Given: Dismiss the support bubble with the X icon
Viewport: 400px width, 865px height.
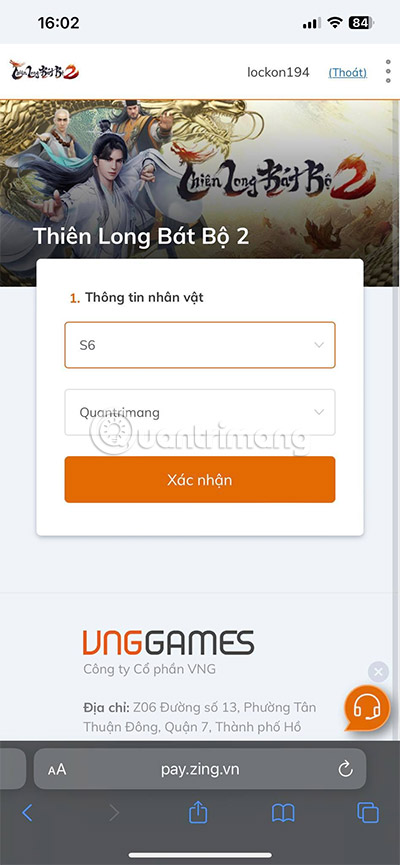Looking at the screenshot, I should click(378, 672).
